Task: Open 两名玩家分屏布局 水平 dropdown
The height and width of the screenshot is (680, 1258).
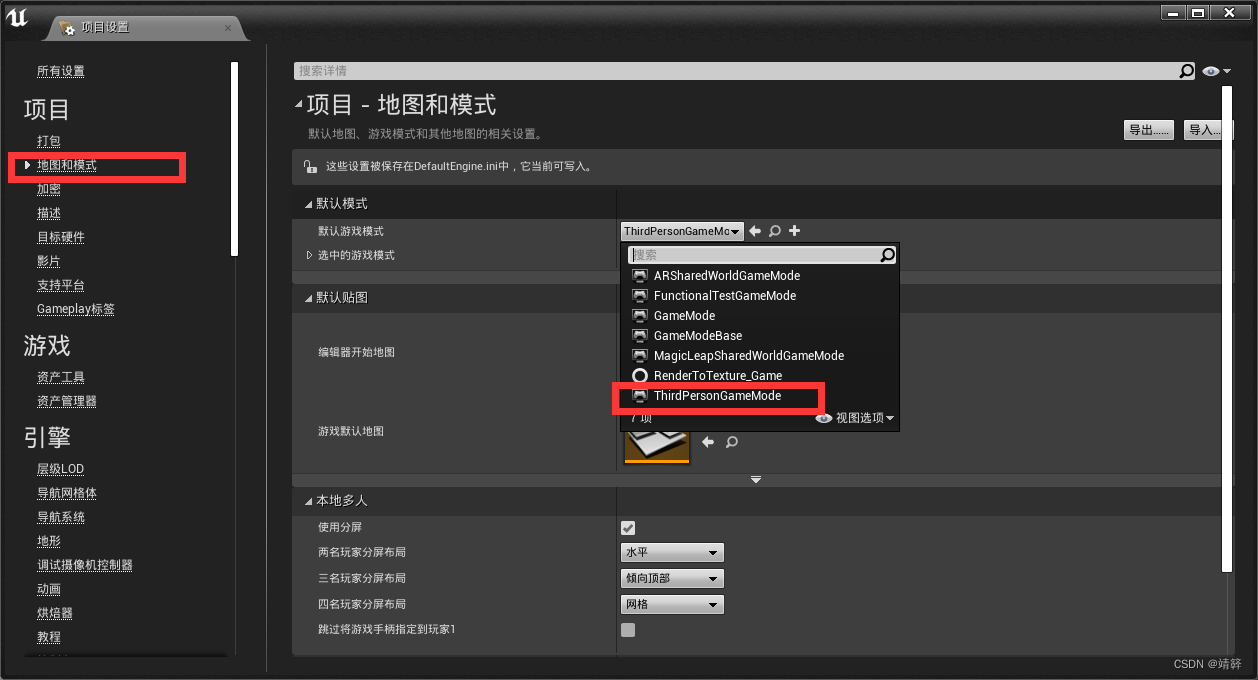Action: [x=672, y=553]
